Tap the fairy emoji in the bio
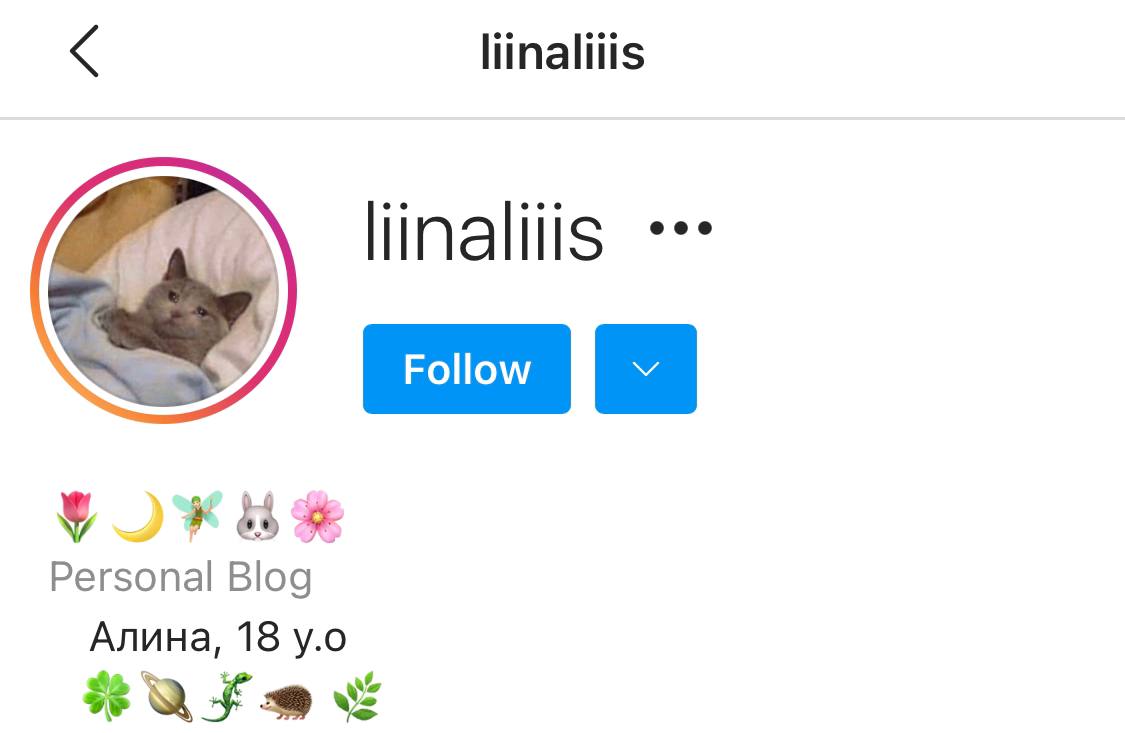1125x733 pixels. click(x=197, y=516)
